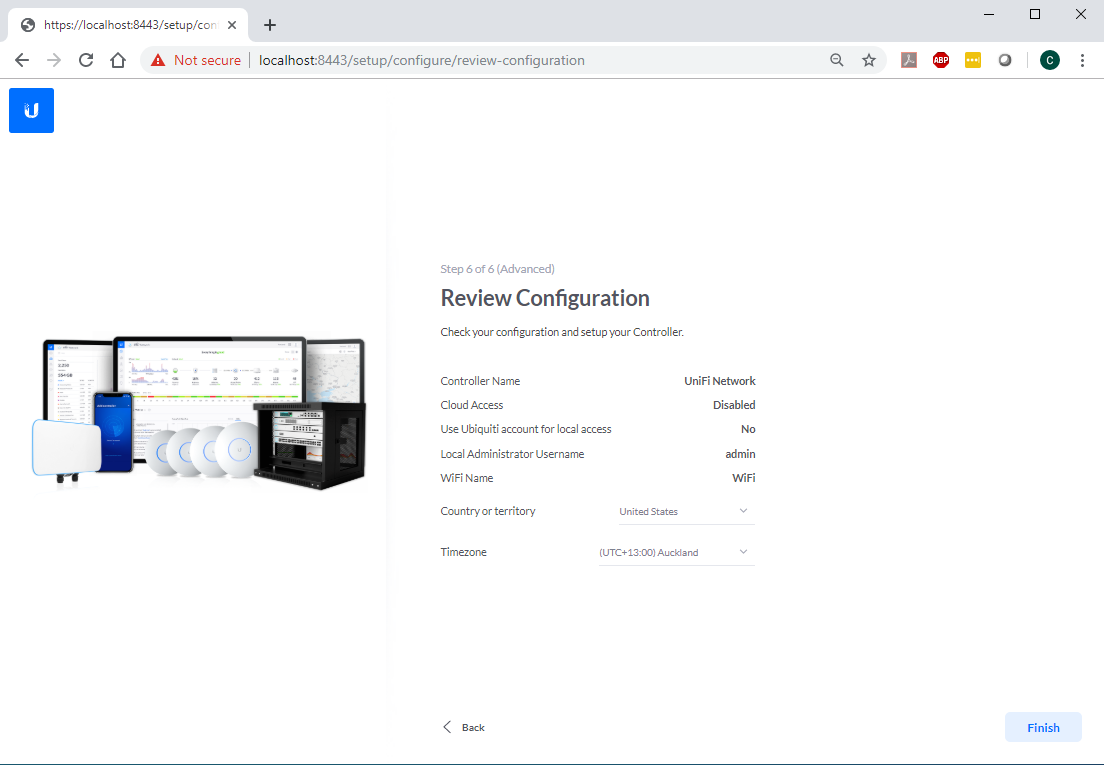Screen dimensions: 1104x765
Task: Open the Chrome profile avatar C
Action: (1050, 61)
